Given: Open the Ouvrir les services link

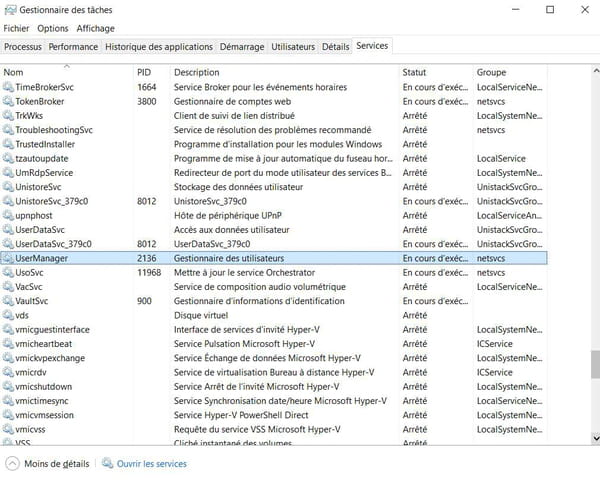Looking at the screenshot, I should pos(152,464).
